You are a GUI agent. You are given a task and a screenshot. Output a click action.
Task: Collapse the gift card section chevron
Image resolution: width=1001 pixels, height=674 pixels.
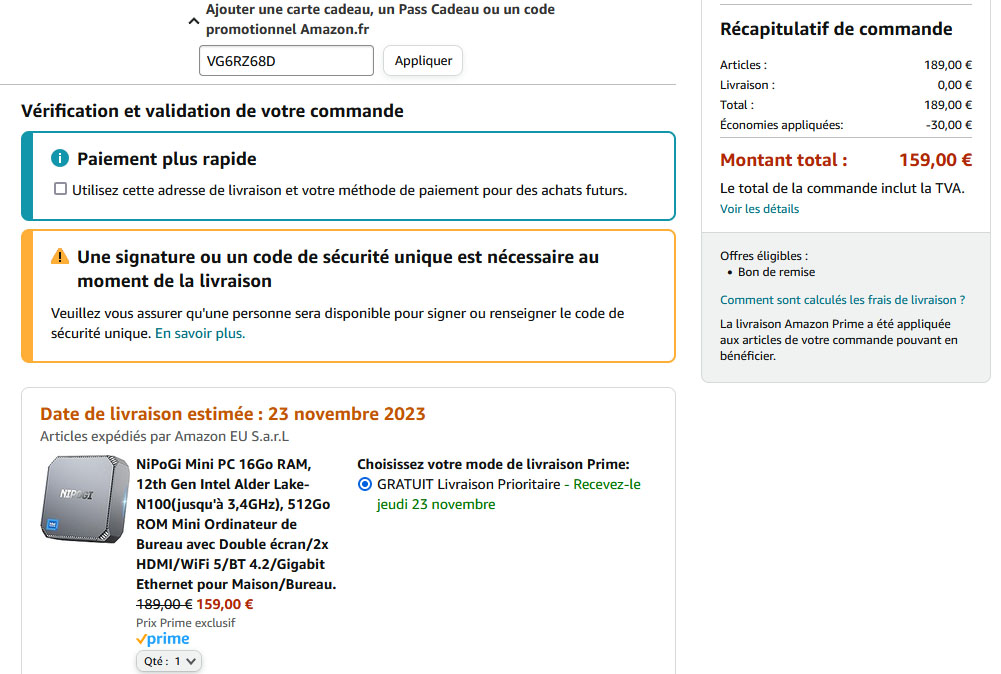(194, 20)
